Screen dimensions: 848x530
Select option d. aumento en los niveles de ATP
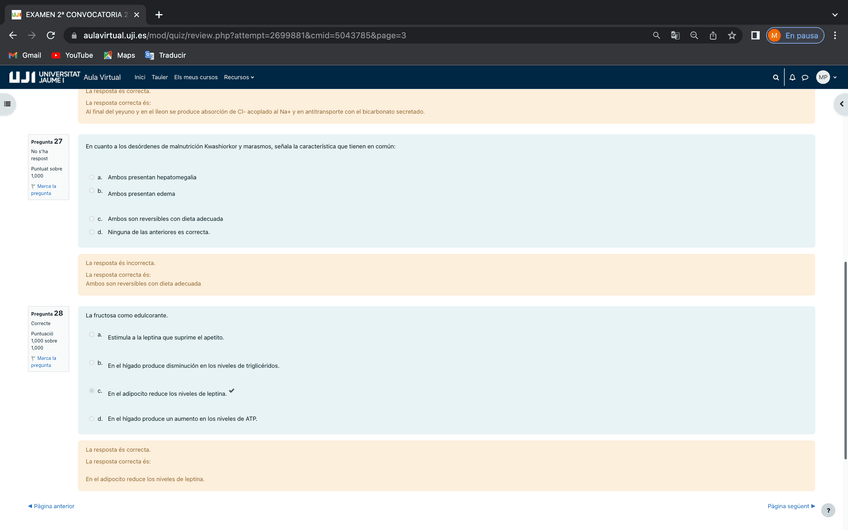tap(91, 419)
